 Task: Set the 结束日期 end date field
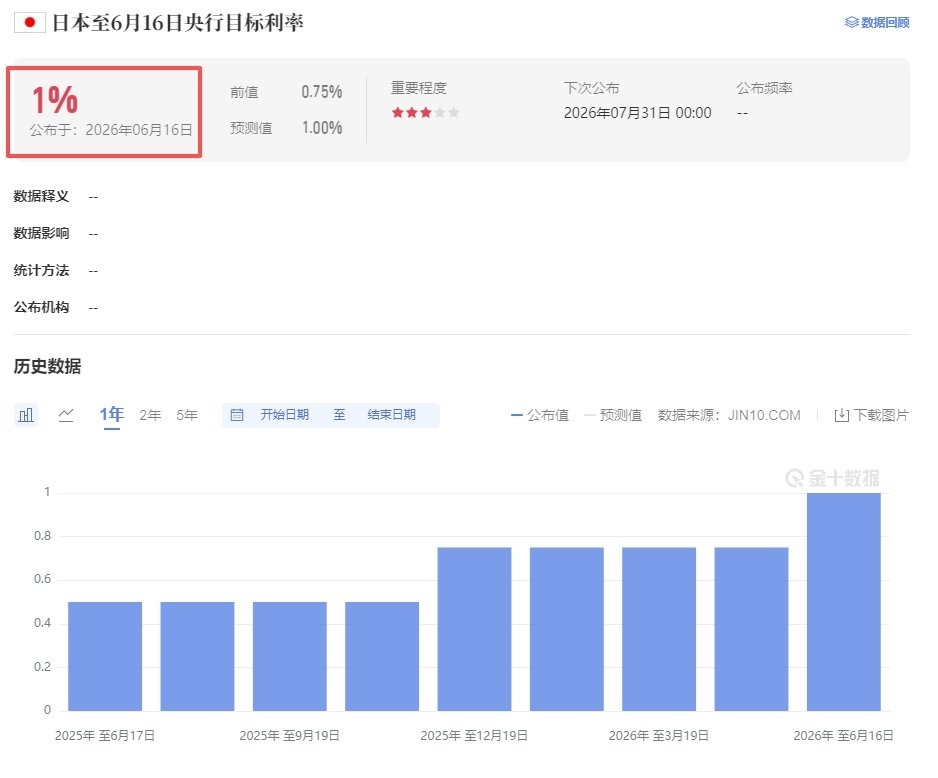click(391, 415)
